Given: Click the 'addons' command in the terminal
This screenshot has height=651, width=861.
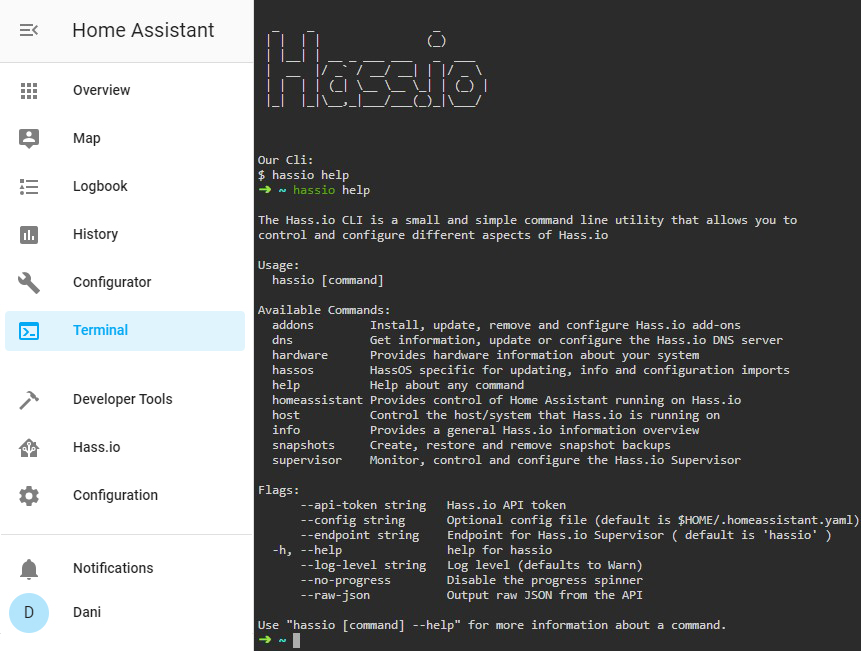Looking at the screenshot, I should (x=293, y=325).
